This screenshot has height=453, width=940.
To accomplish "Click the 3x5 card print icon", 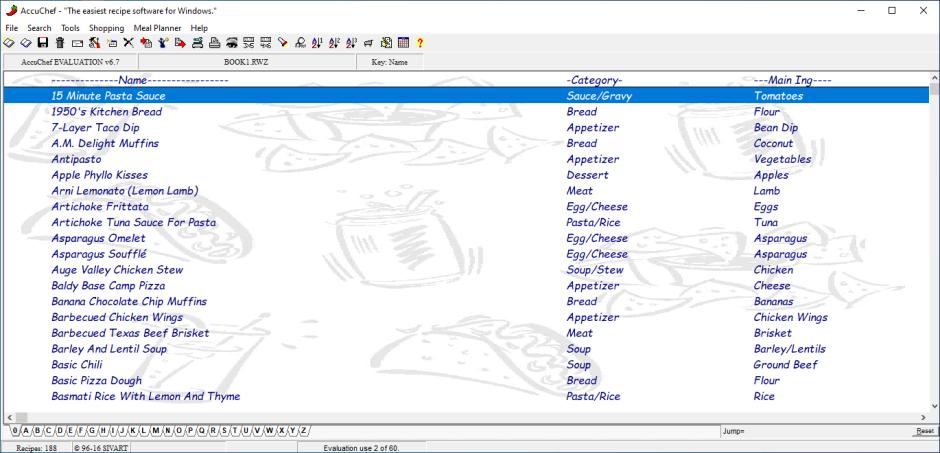I will (249, 43).
